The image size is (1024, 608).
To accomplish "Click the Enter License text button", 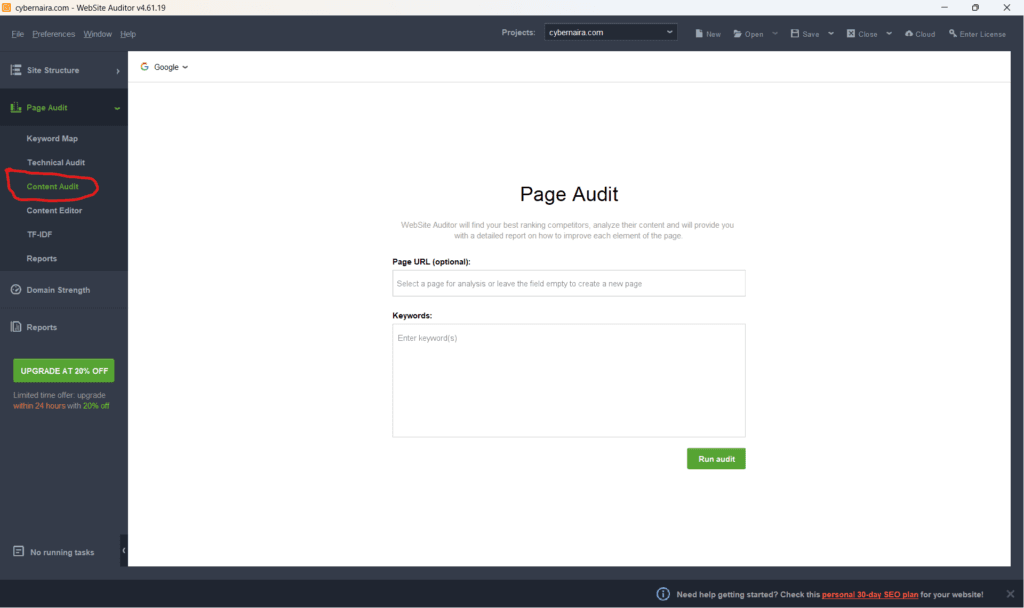I will (x=982, y=34).
